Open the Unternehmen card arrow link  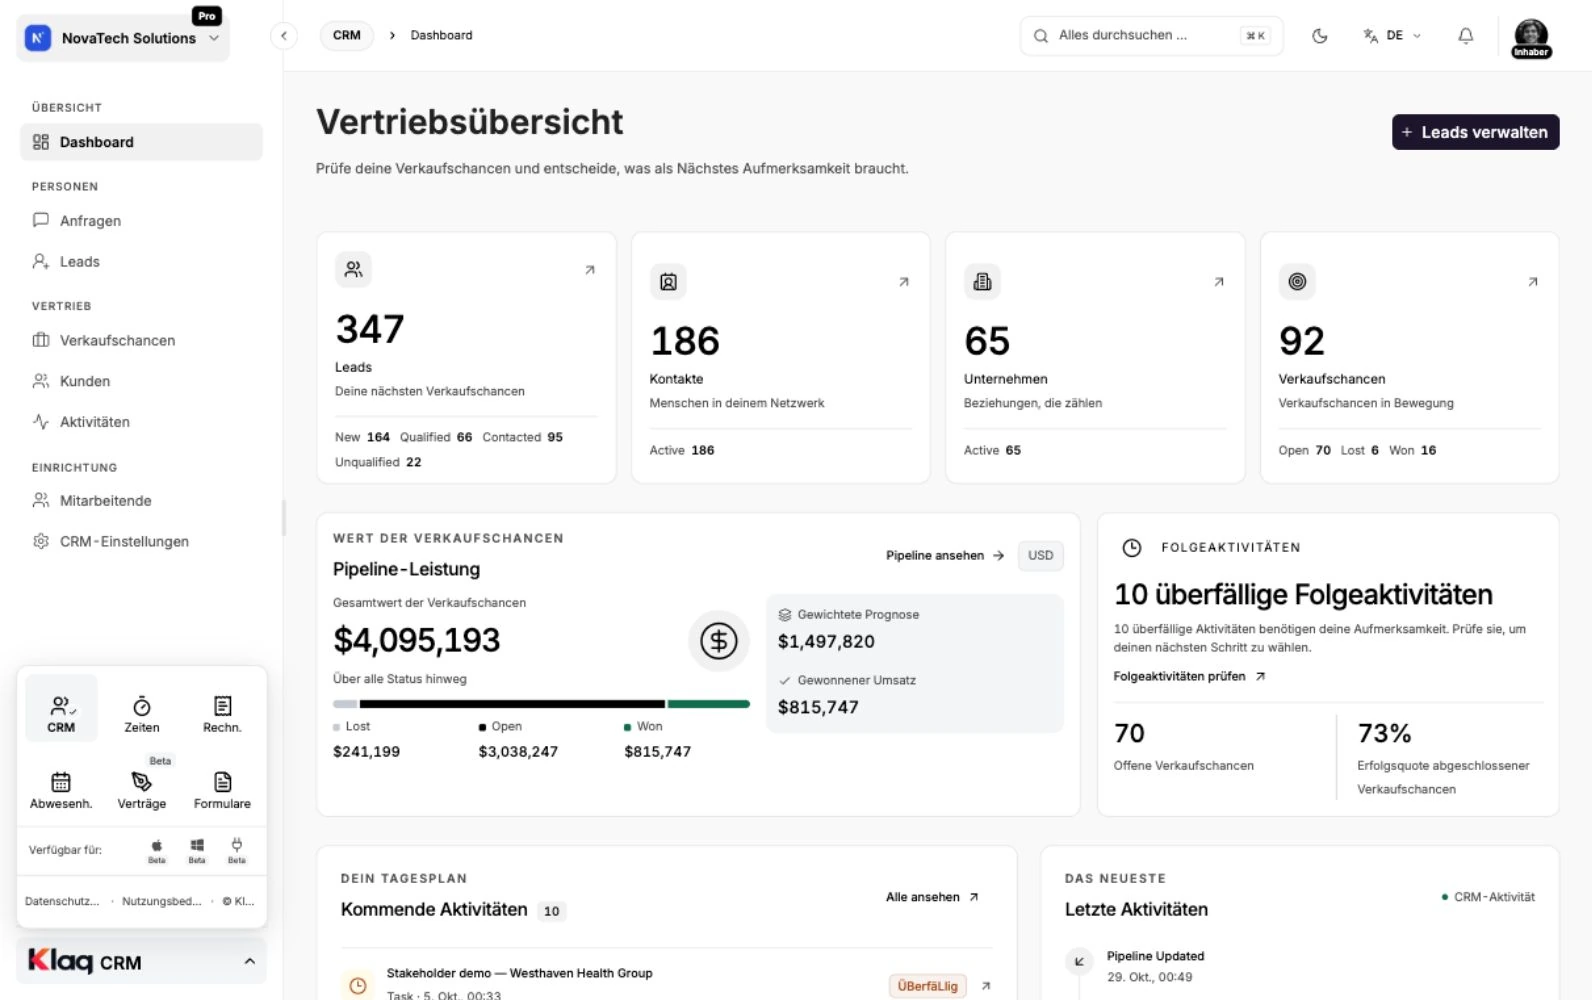1219,282
